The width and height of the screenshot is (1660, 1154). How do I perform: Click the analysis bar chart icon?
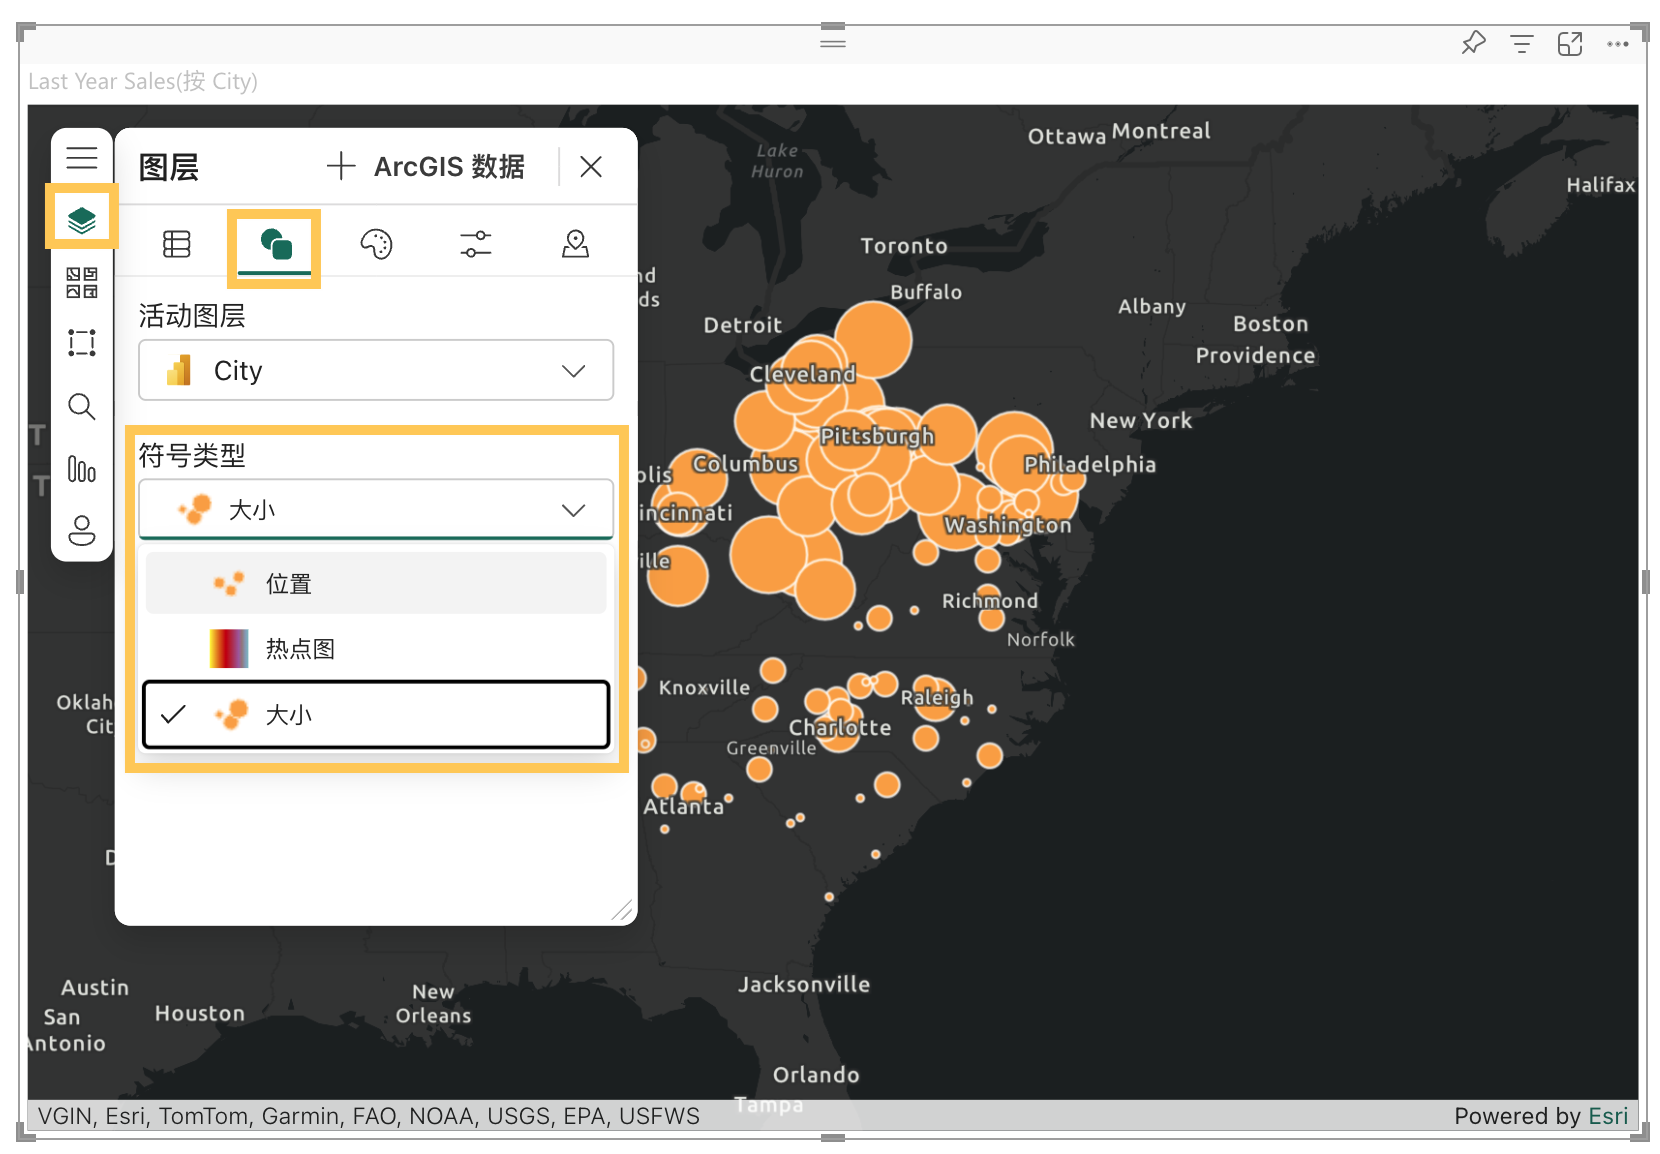click(x=81, y=468)
